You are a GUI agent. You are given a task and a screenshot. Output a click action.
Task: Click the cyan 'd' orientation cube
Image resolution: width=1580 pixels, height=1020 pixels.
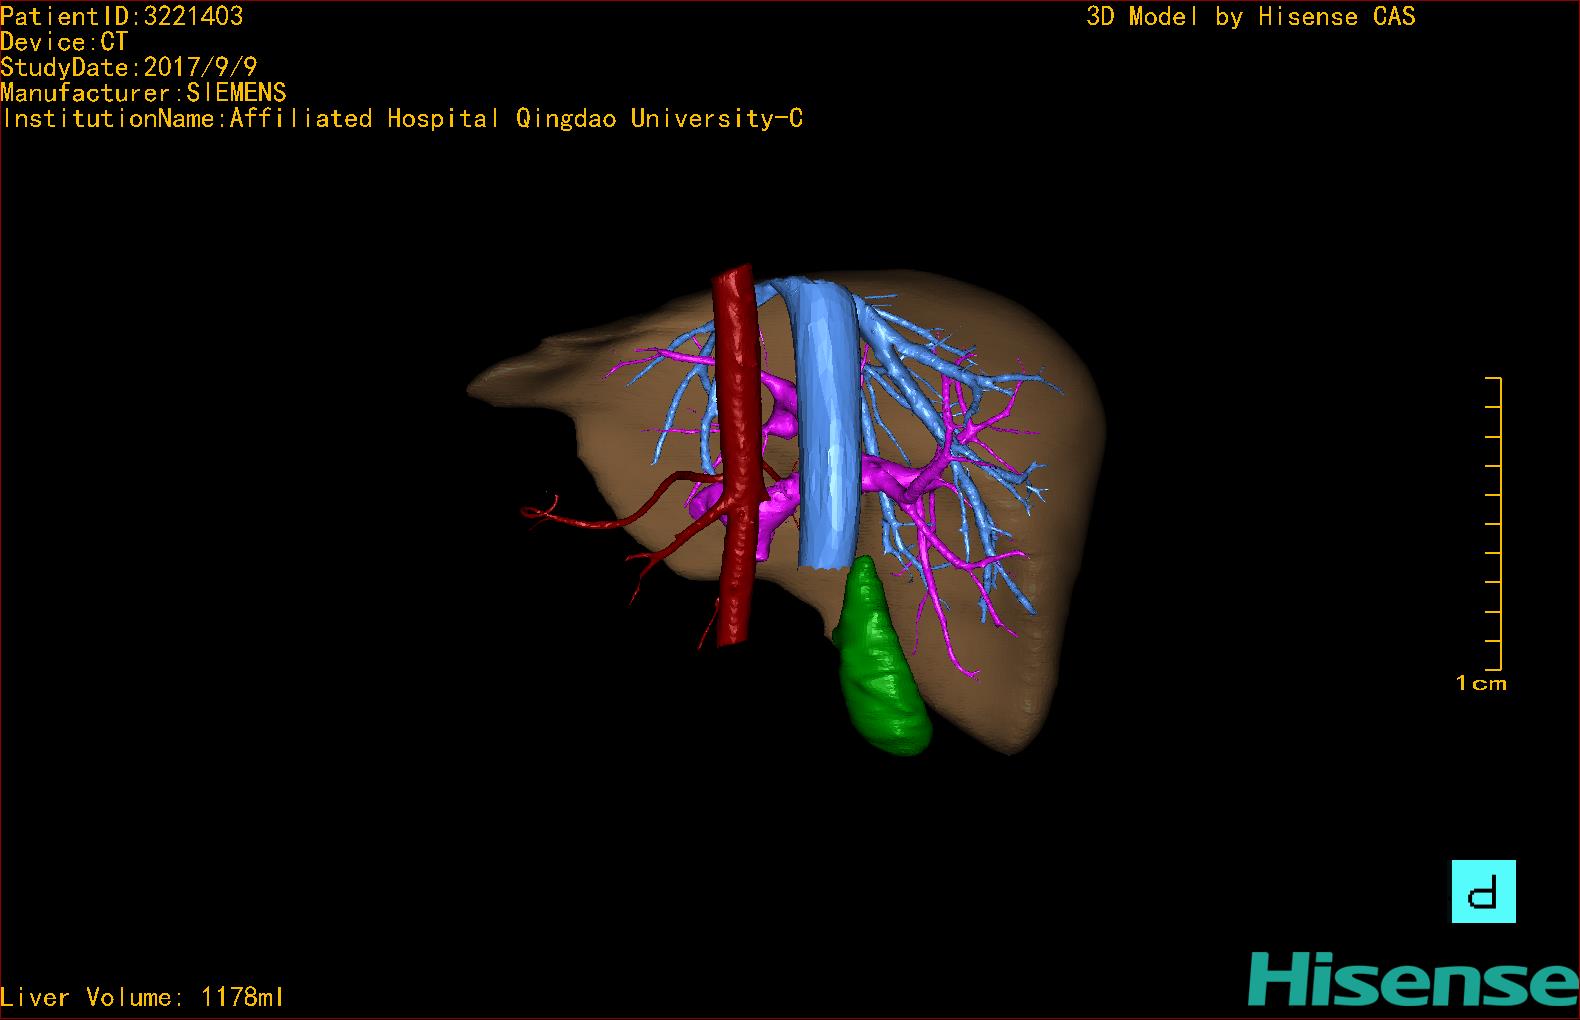(x=1483, y=891)
